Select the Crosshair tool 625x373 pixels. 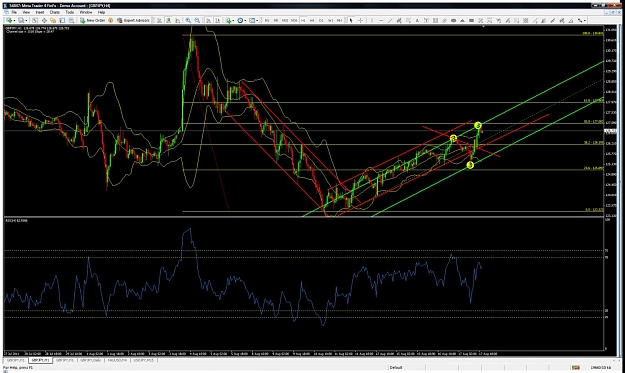tap(360, 20)
